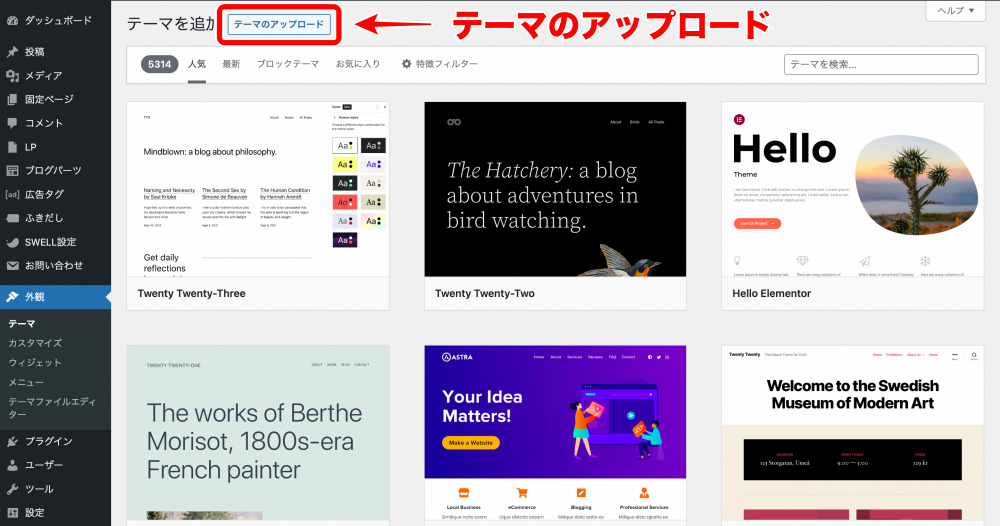Select the 最新 tab

[231, 64]
